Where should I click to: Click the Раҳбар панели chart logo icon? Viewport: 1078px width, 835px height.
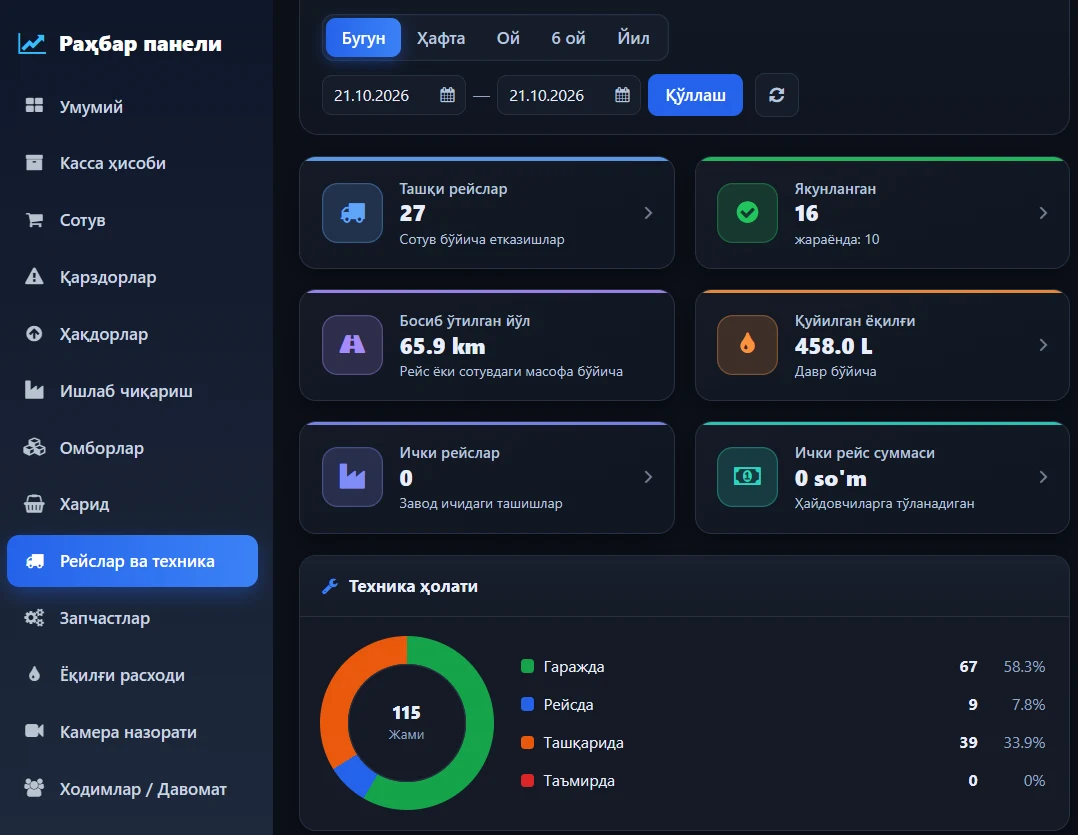point(32,43)
